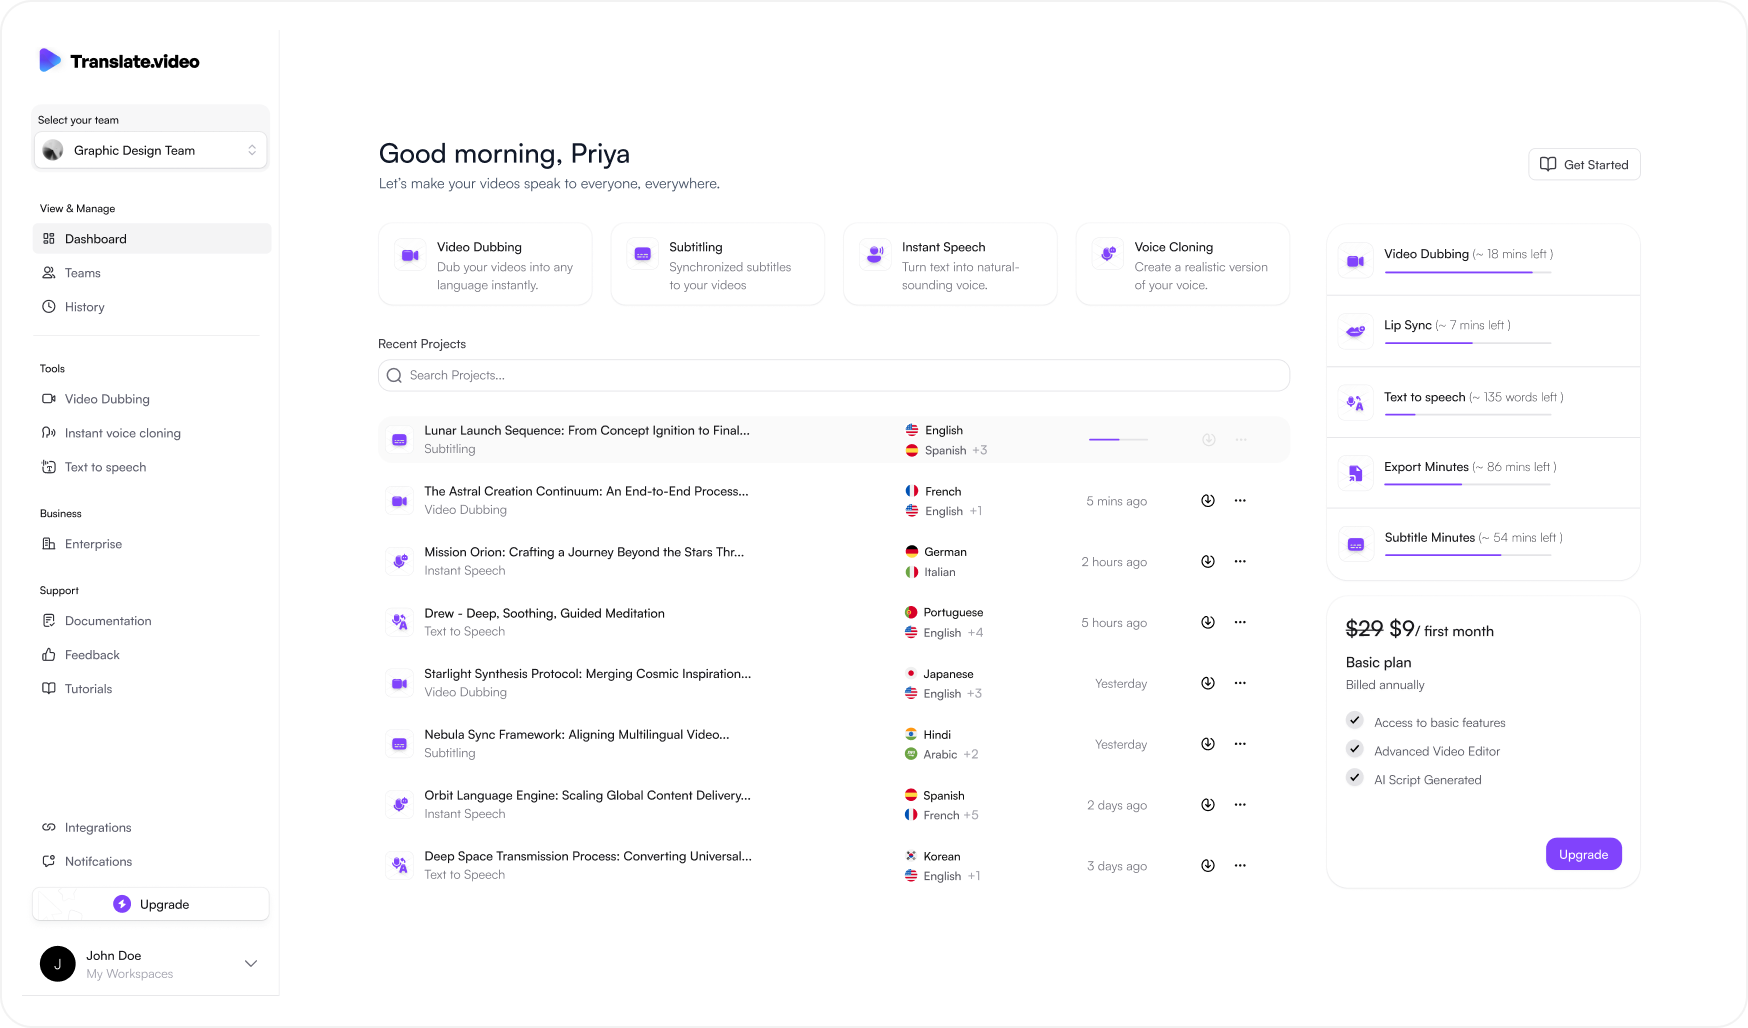Open more options for Nebula Sync Framework
This screenshot has height=1028, width=1748.
[1240, 745]
